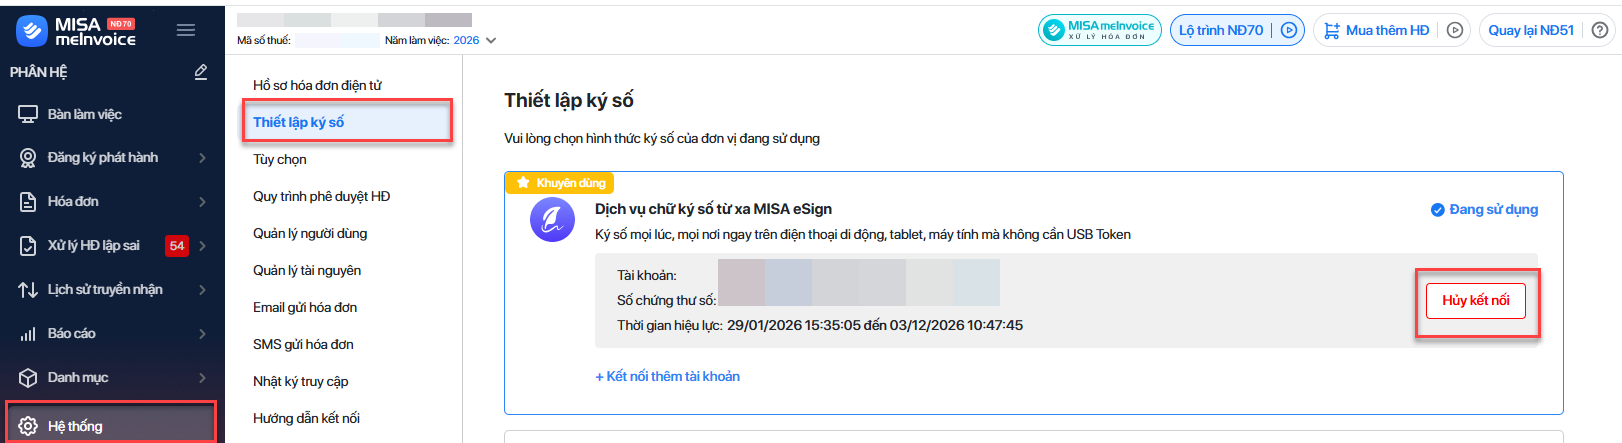This screenshot has width=1622, height=443.
Task: Click the Hóa đơn document icon
Action: click(28, 202)
